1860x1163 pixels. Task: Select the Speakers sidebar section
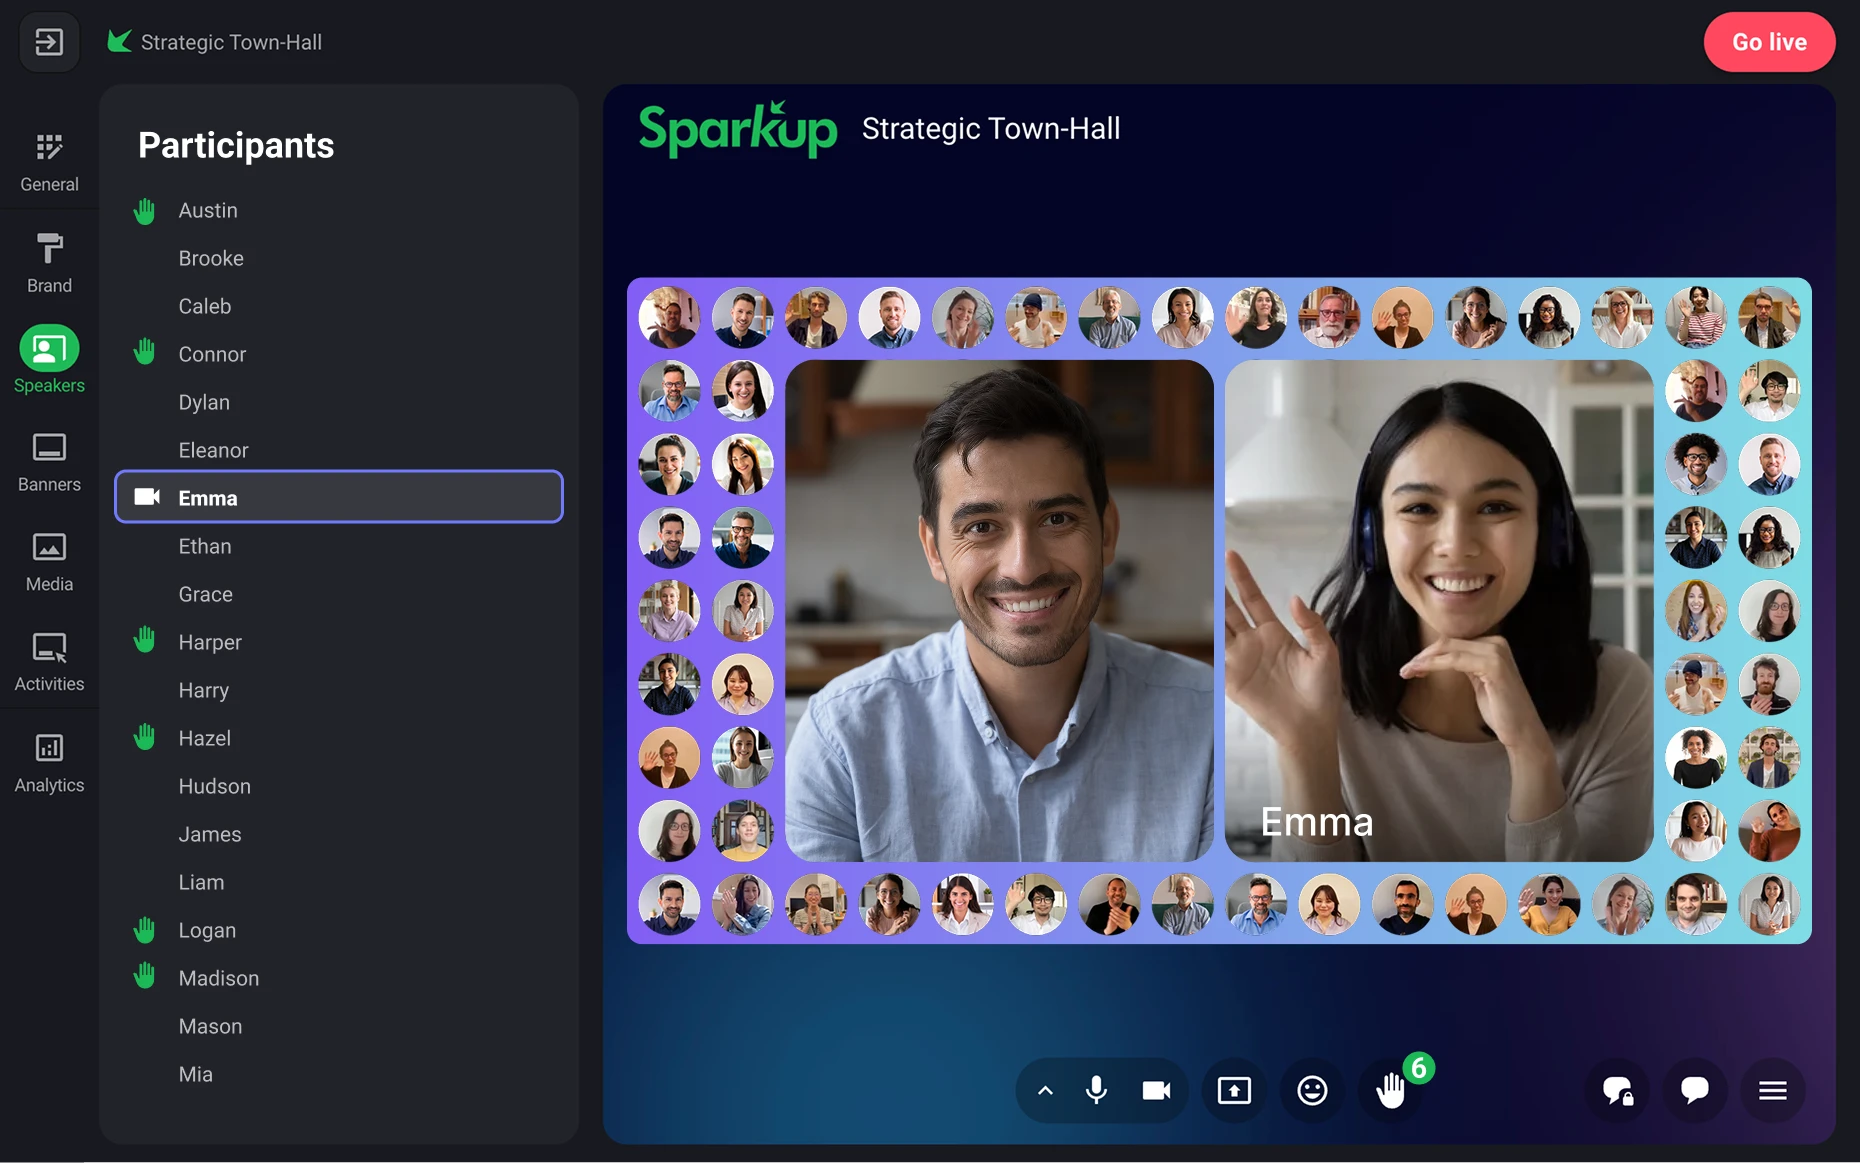click(49, 360)
